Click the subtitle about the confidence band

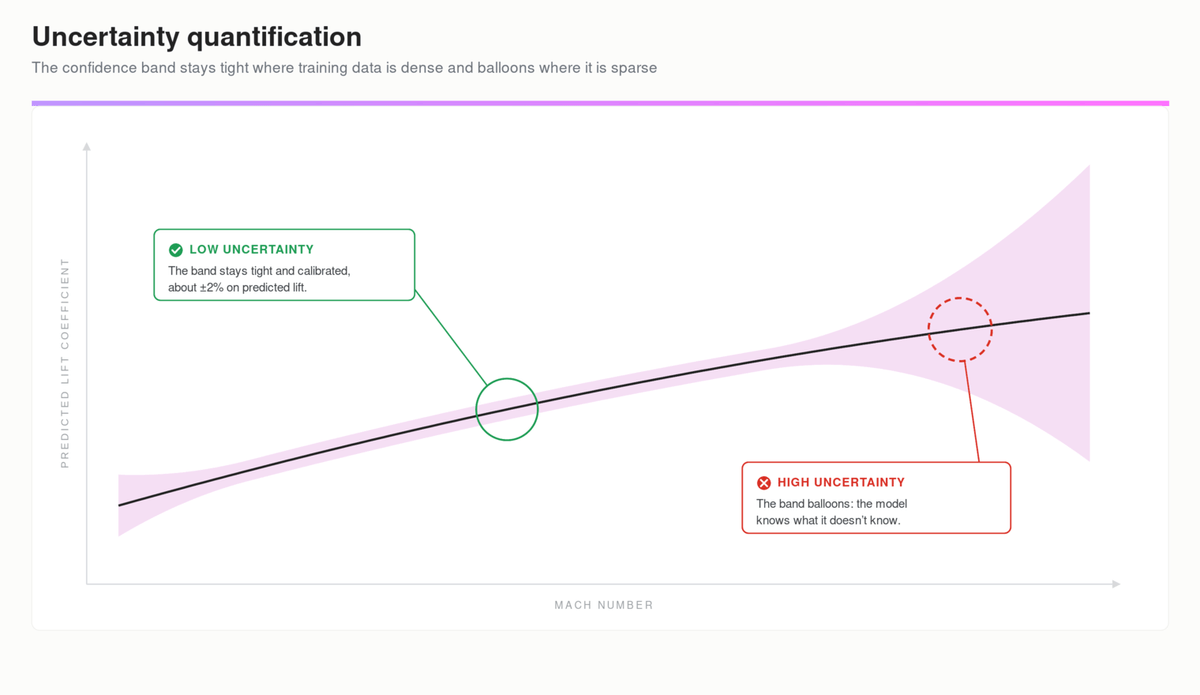344,68
